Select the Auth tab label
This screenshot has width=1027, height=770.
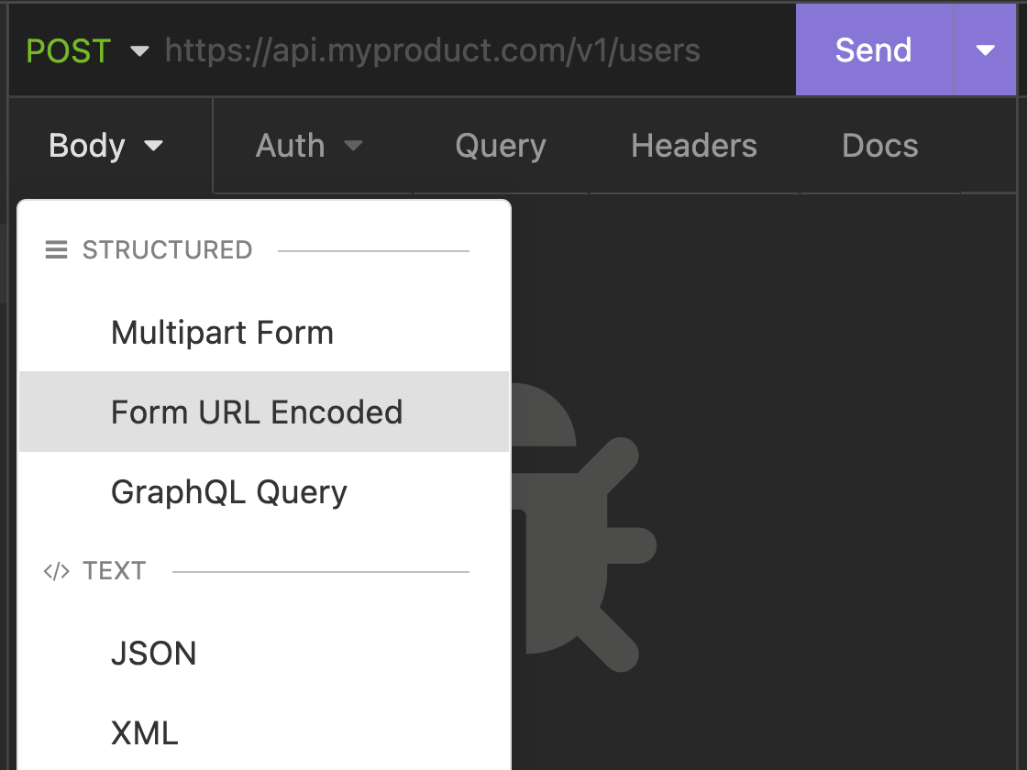[290, 146]
